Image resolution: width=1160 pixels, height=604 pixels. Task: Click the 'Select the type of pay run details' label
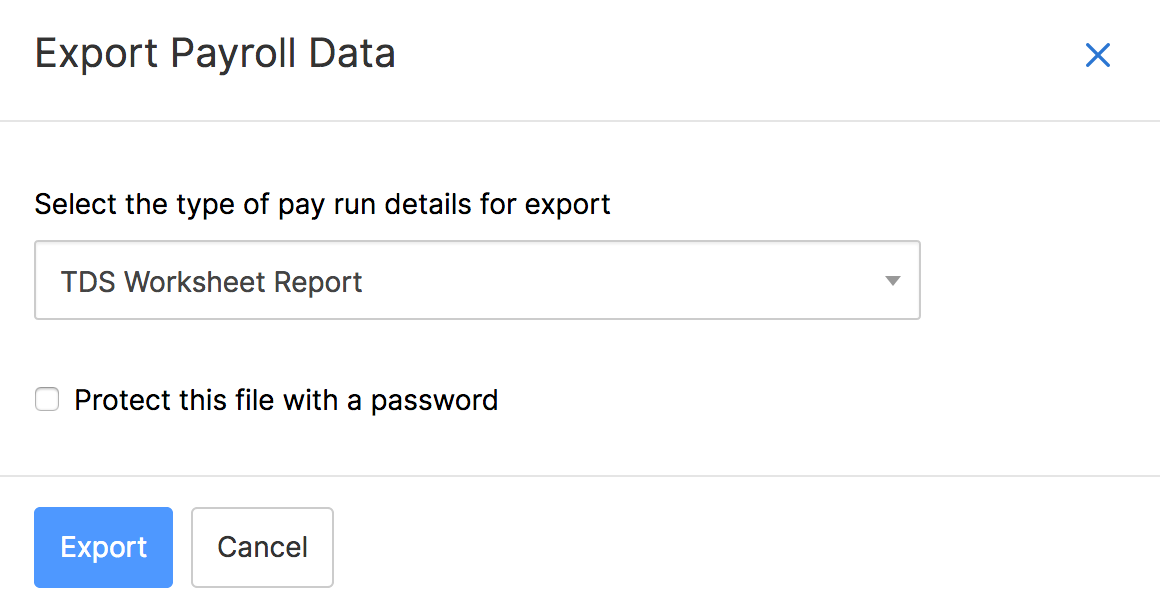[322, 205]
